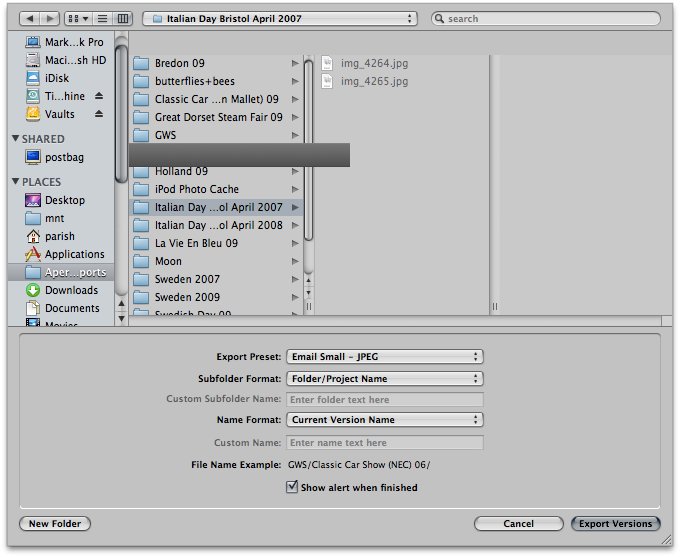Toggle Show alert when finished checkbox
Image resolution: width=680 pixels, height=557 pixels.
coord(292,487)
